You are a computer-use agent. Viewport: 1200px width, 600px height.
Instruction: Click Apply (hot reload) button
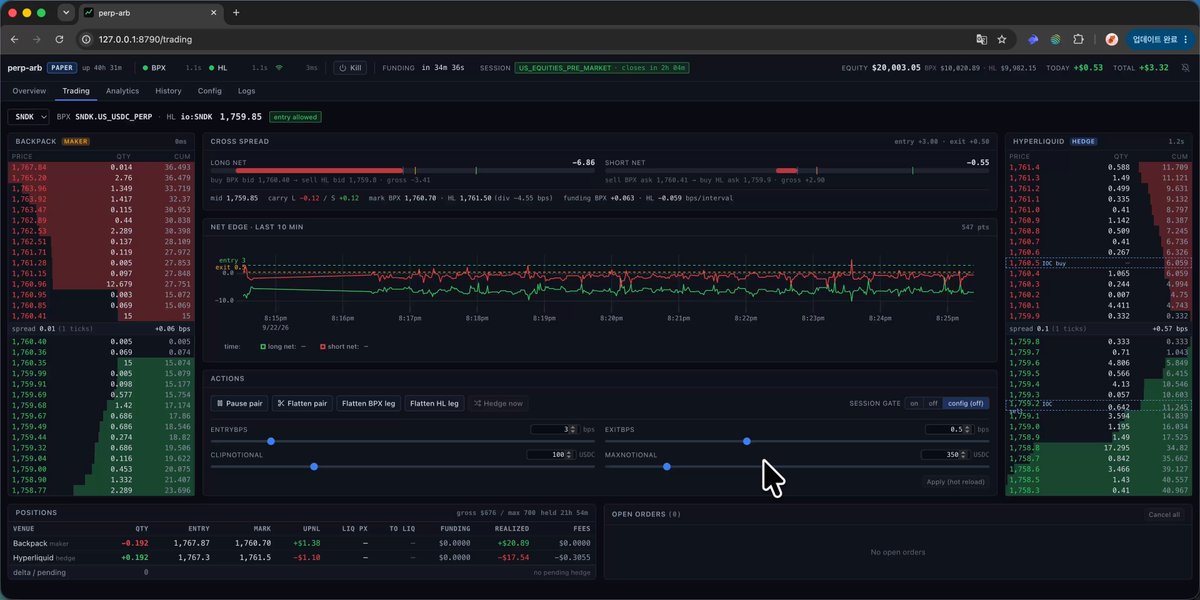[957, 482]
